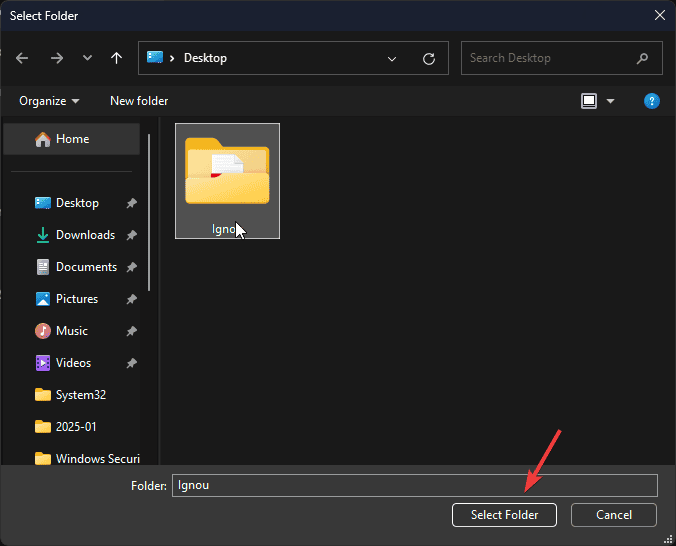Confirm with Select Folder button

click(x=504, y=515)
